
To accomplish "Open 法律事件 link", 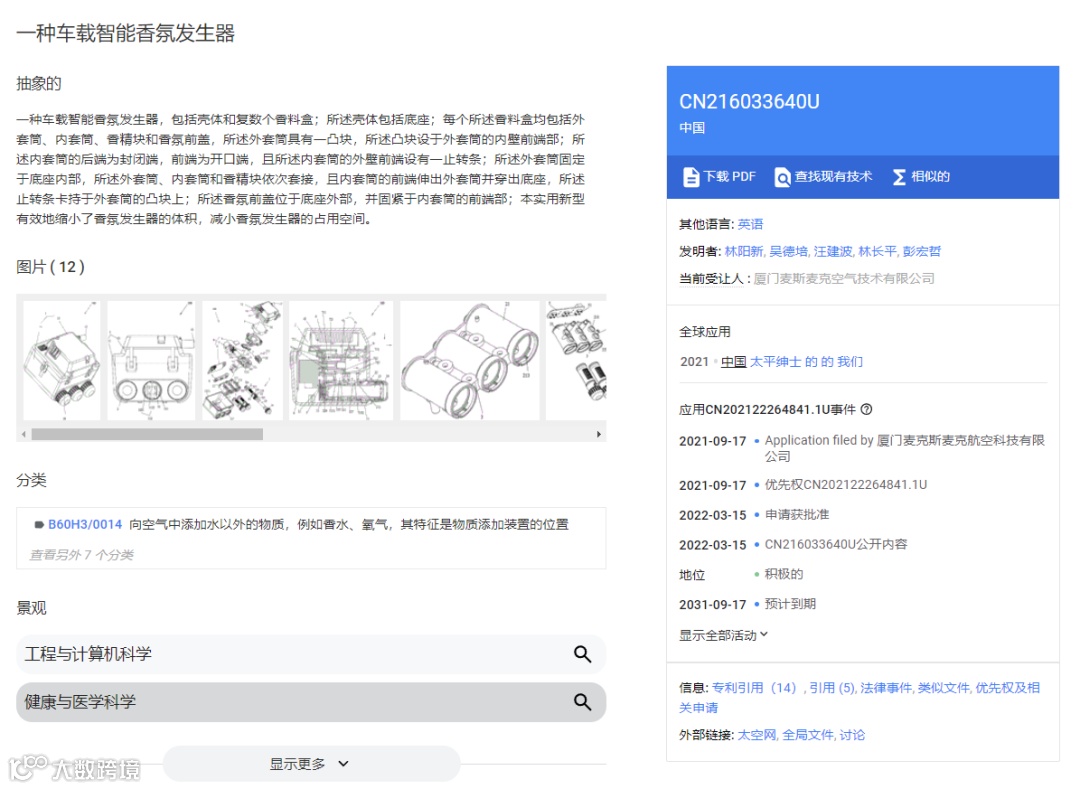I will click(886, 688).
